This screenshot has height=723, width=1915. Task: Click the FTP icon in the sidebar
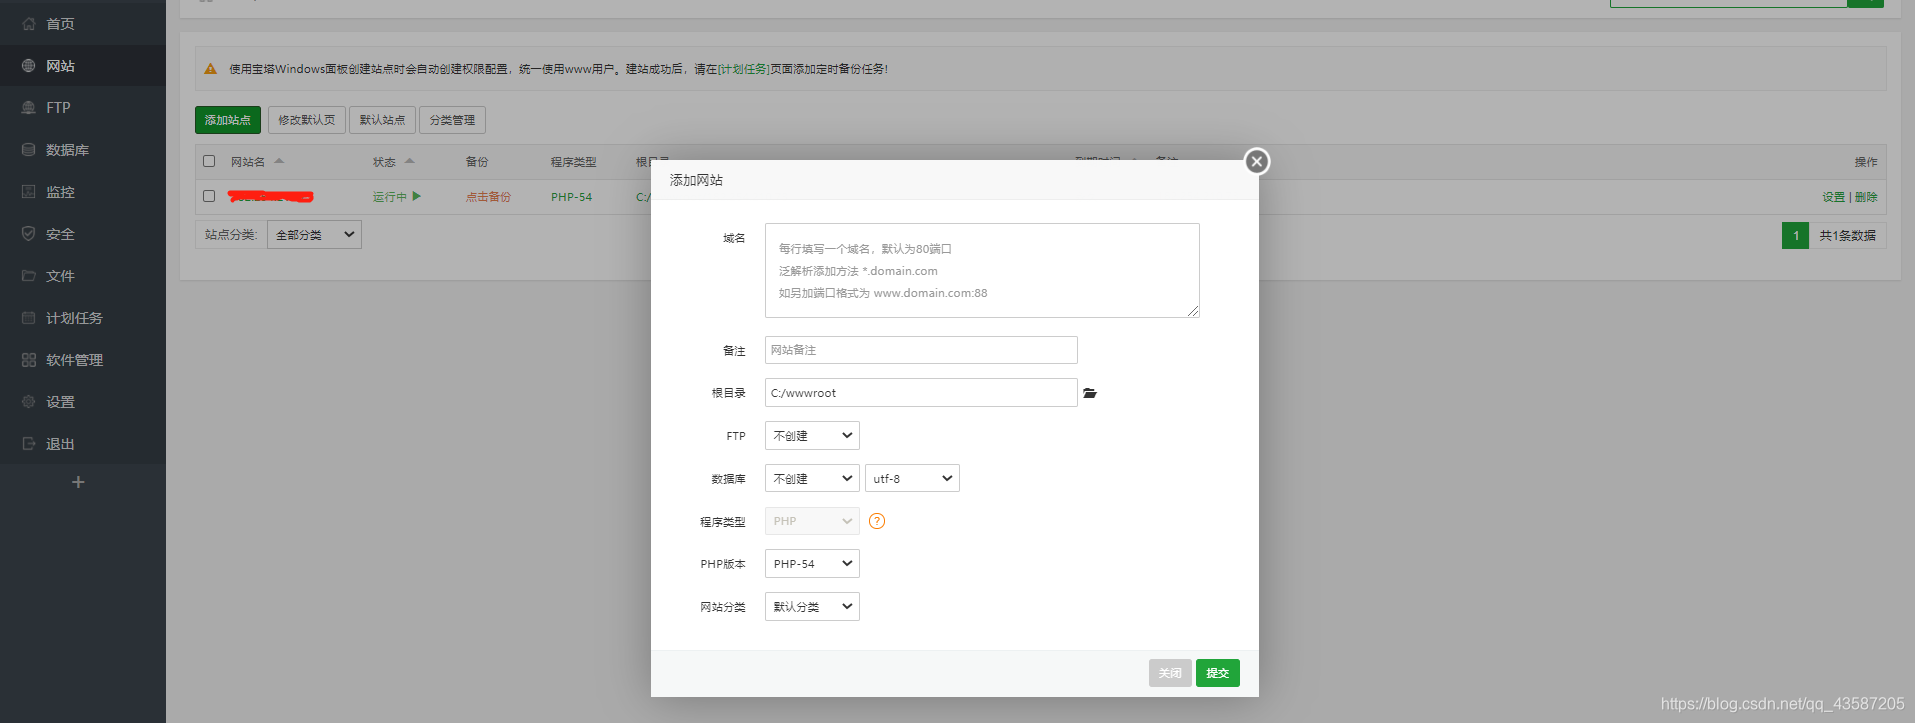tap(28, 108)
